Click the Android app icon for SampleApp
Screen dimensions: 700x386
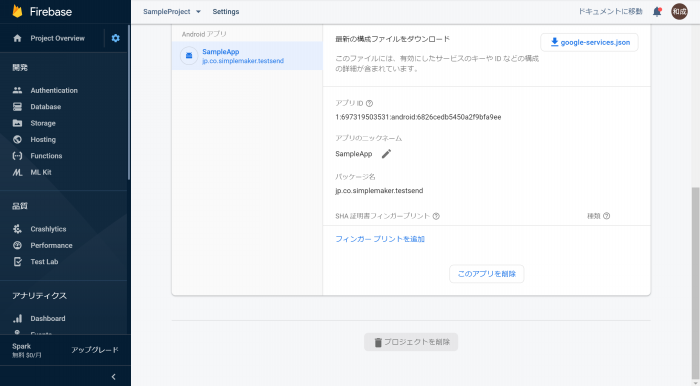coord(189,56)
